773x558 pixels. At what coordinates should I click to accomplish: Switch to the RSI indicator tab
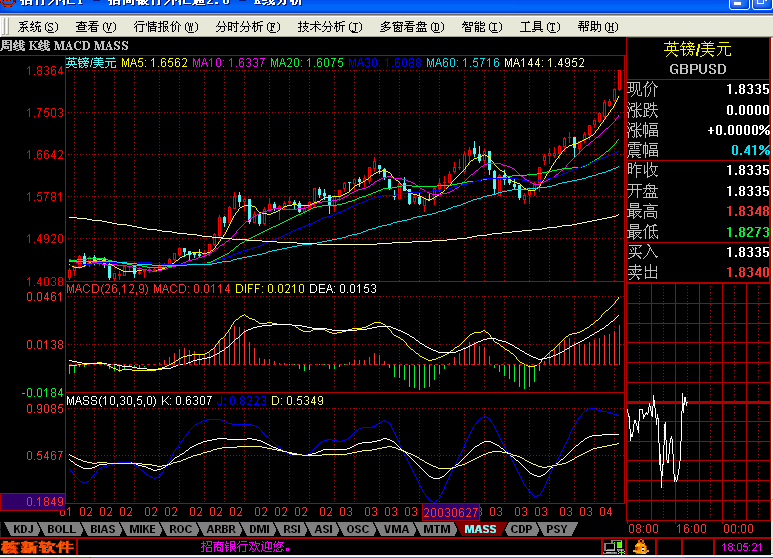tap(292, 529)
